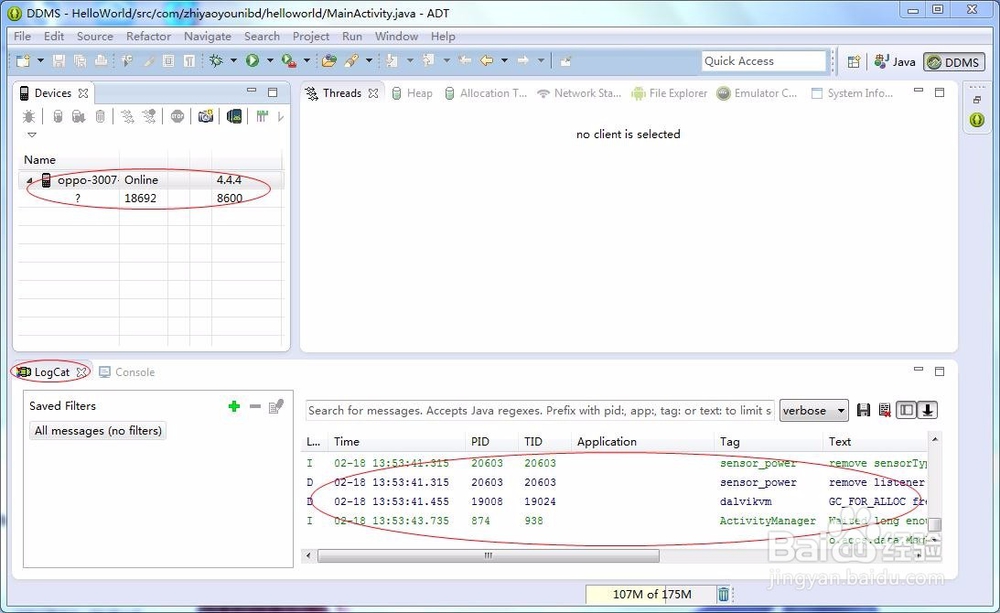The width and height of the screenshot is (1000, 613).
Task: Click the Open Type folder icon
Action: [x=329, y=61]
